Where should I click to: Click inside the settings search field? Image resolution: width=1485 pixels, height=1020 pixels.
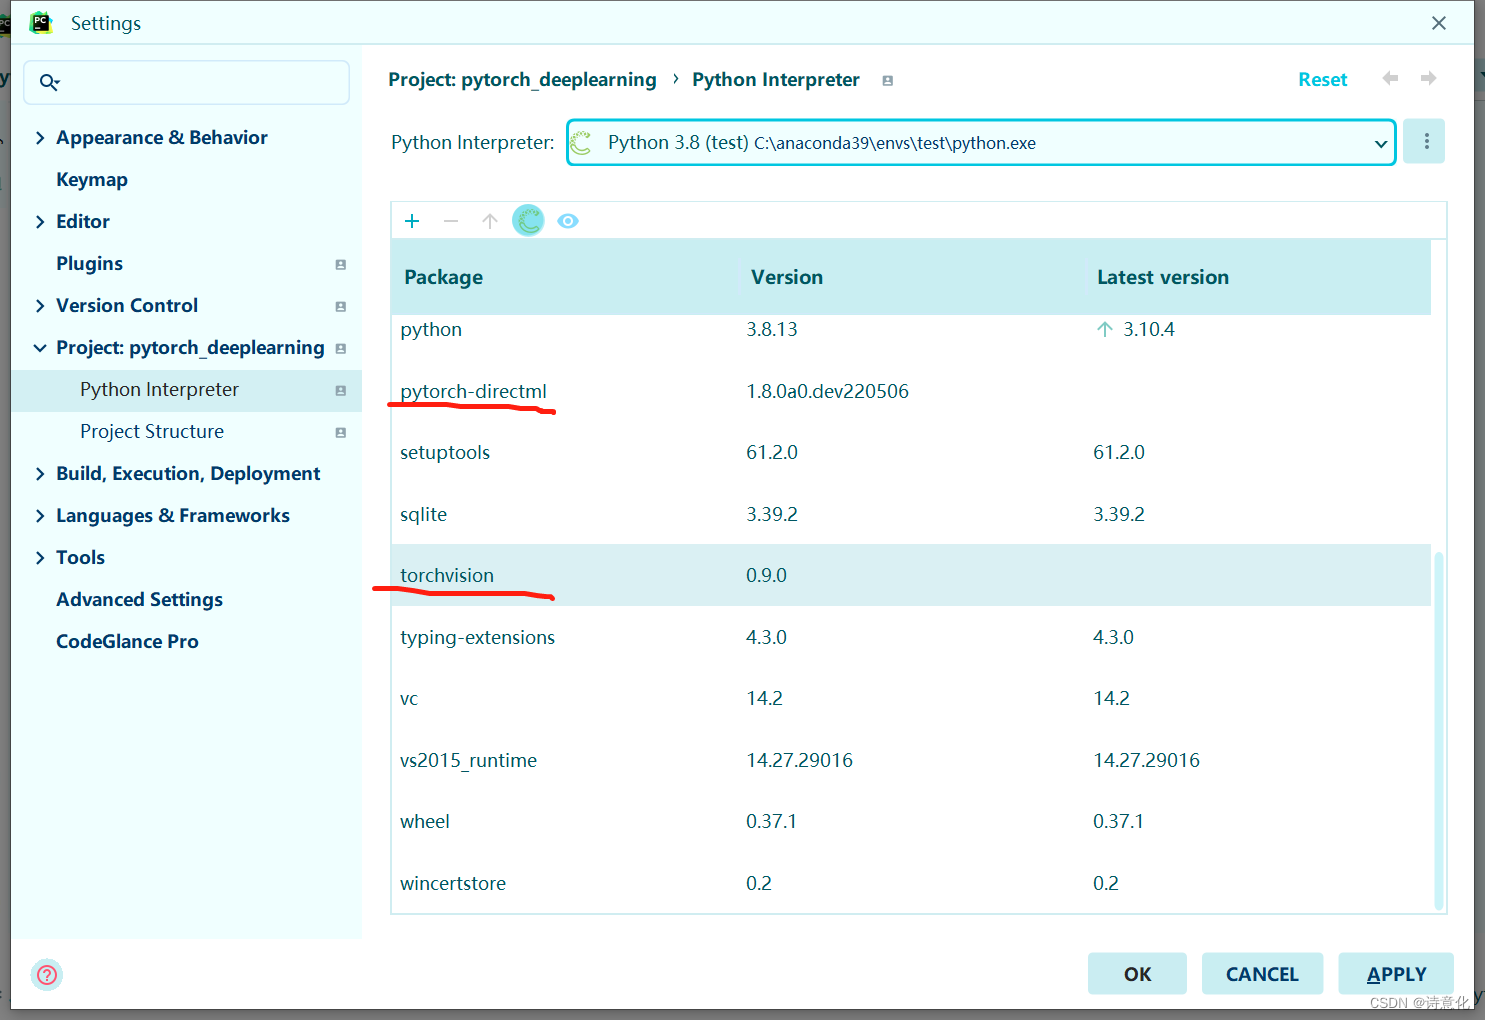pos(186,82)
